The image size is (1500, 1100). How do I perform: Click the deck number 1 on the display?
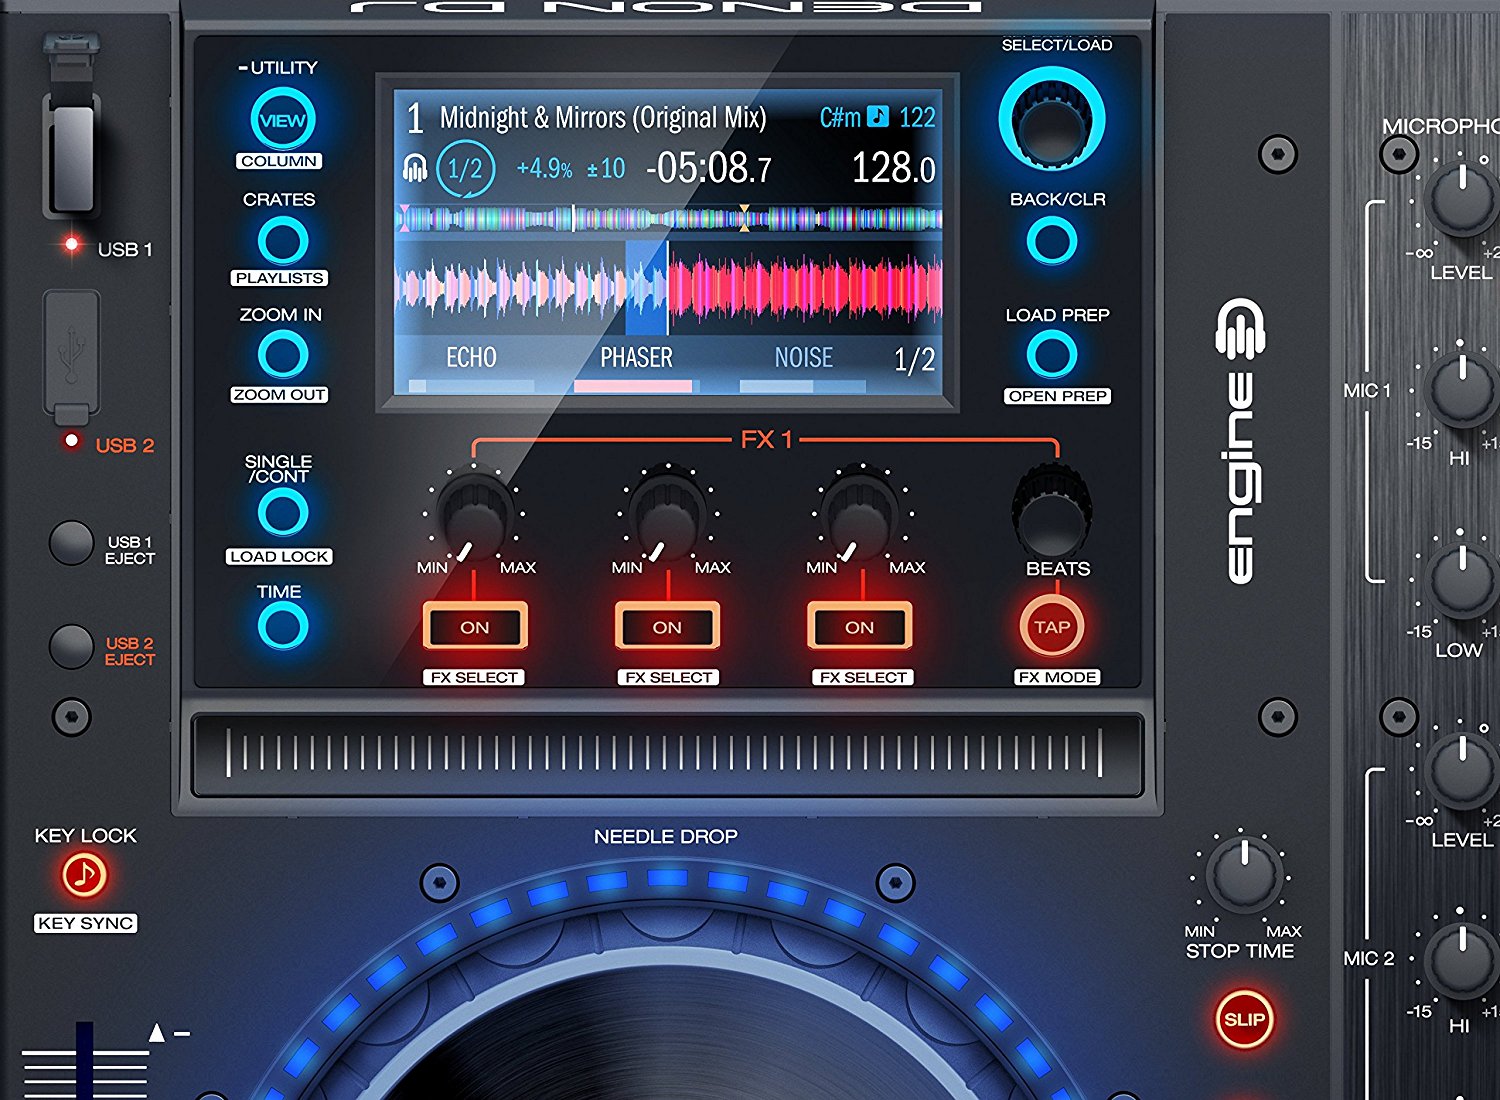415,119
